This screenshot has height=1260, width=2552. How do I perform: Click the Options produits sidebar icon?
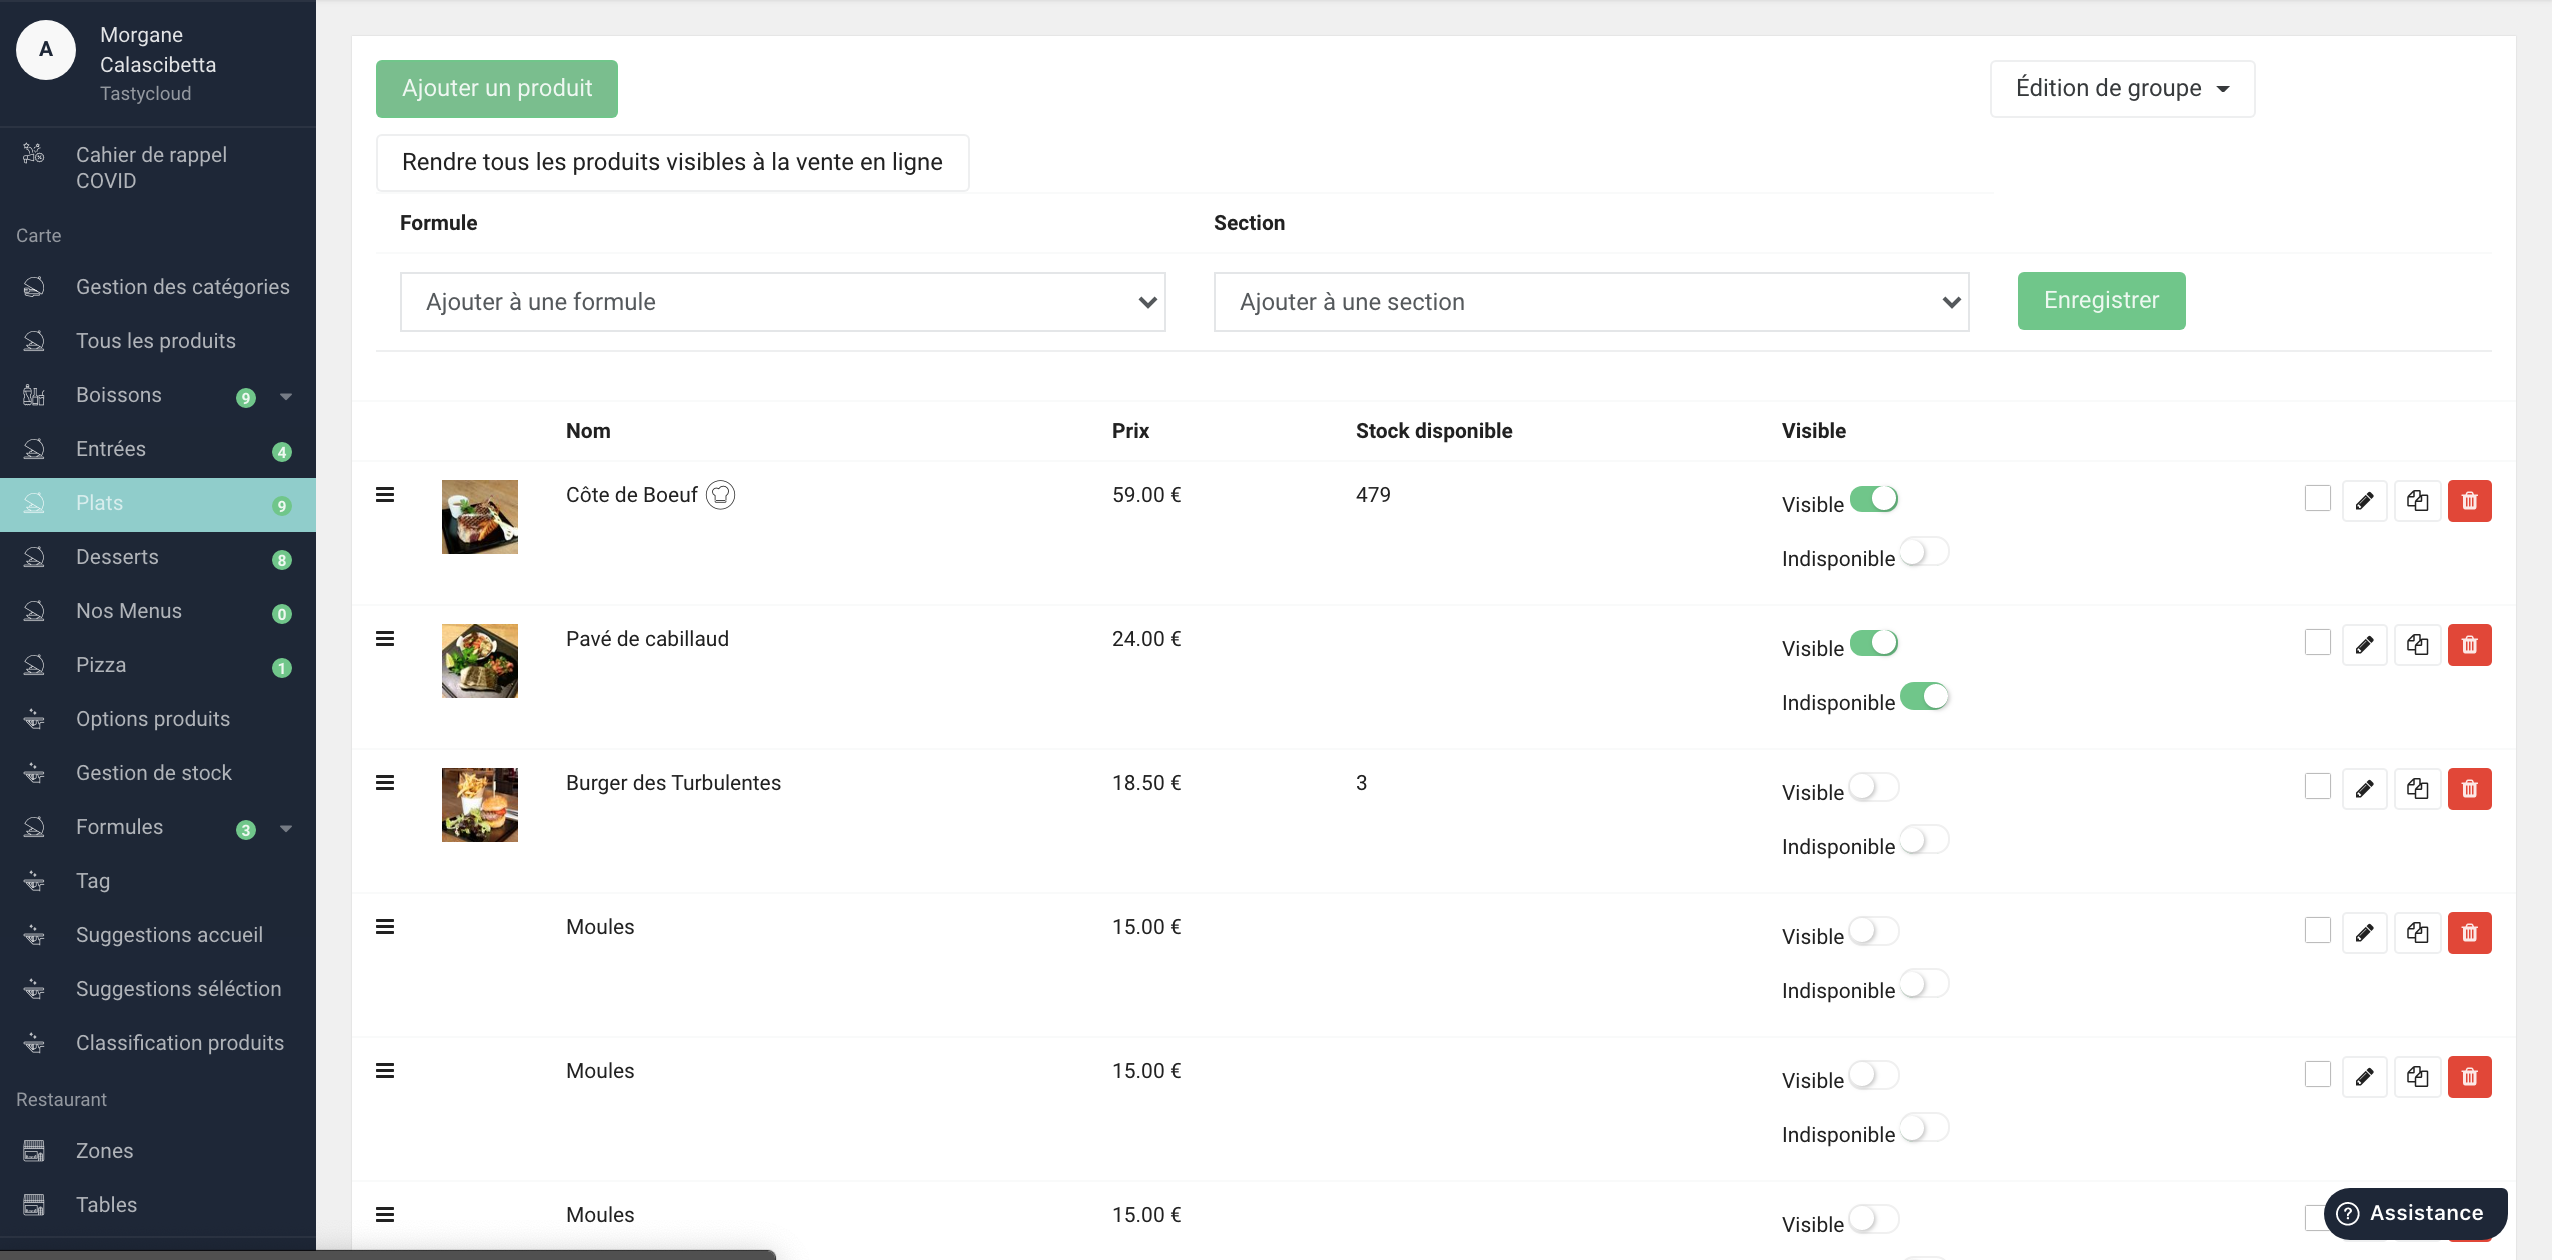click(x=34, y=719)
